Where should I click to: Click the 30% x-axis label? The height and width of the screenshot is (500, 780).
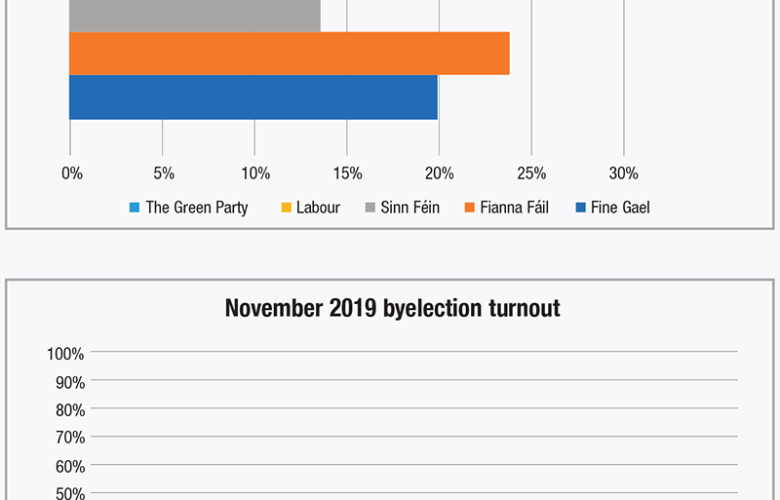(x=623, y=173)
